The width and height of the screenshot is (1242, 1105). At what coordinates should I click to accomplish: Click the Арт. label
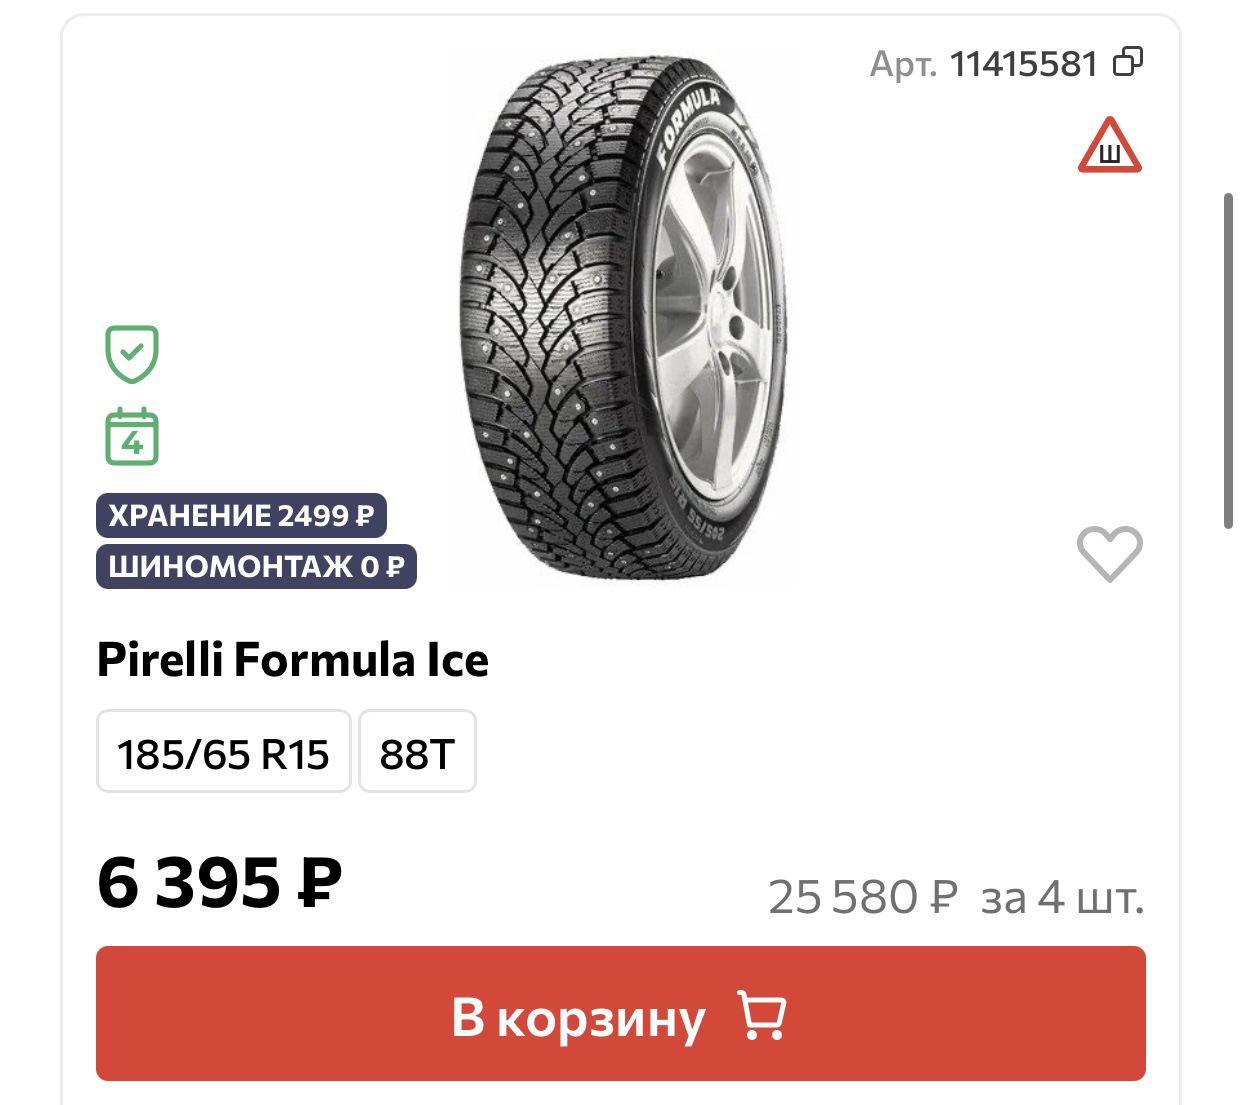902,65
